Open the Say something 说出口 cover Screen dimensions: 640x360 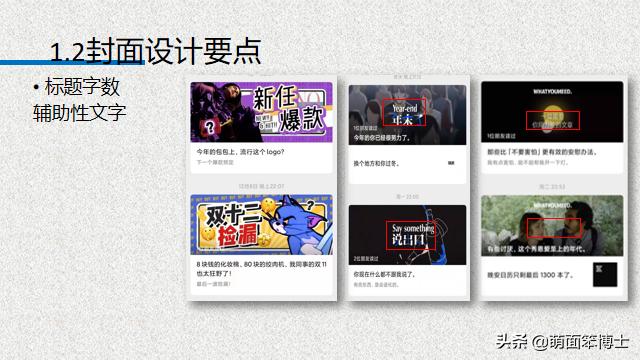(x=407, y=235)
